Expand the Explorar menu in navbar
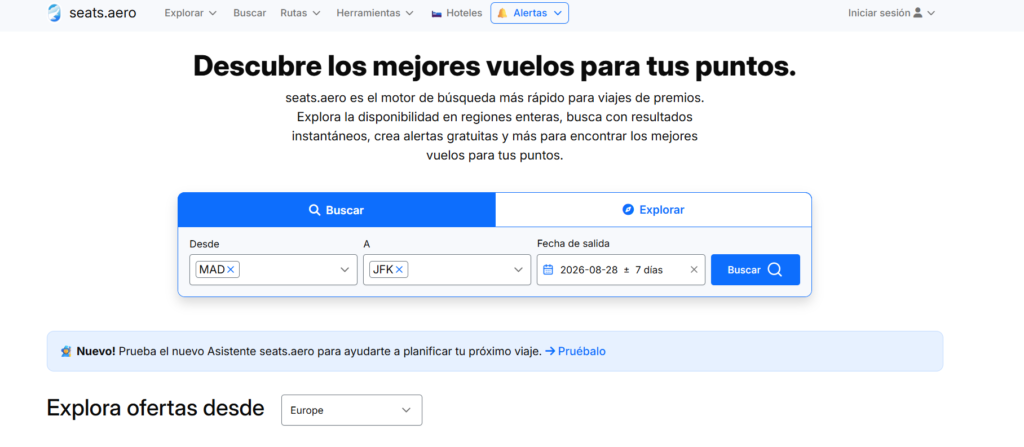Viewport: 1024px width, 447px height. click(x=191, y=13)
